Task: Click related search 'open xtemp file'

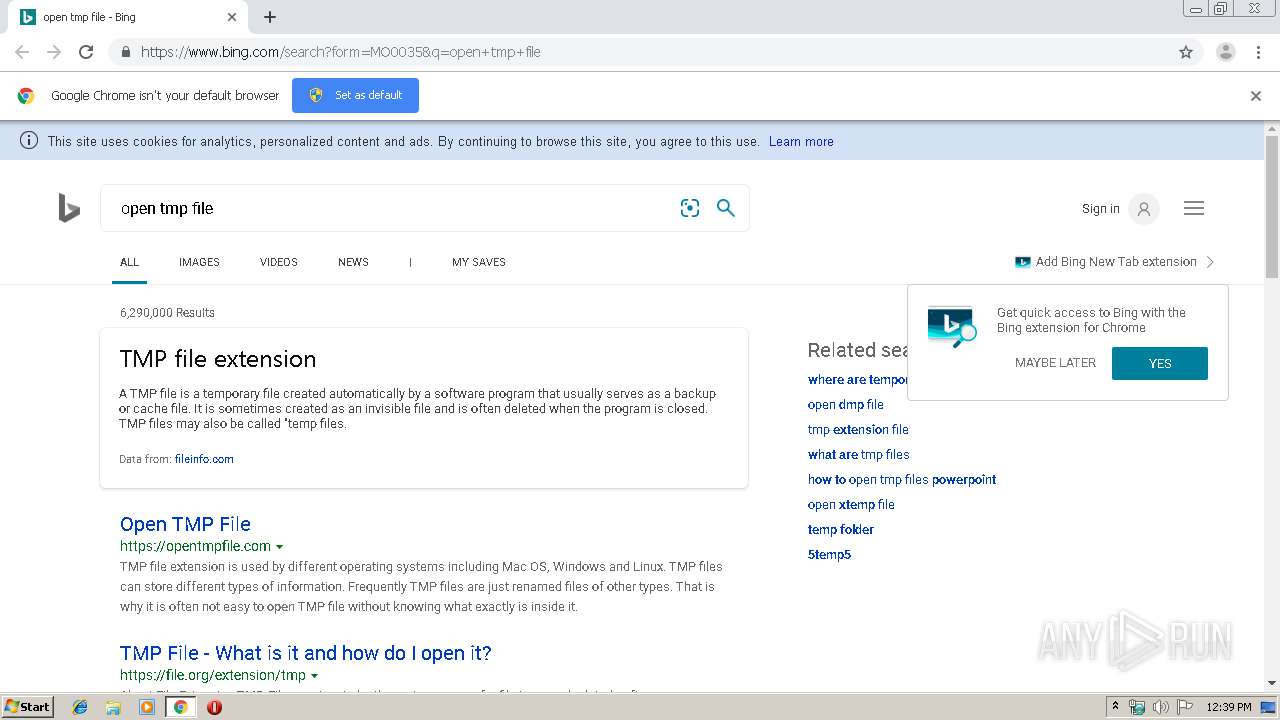Action: click(x=851, y=505)
